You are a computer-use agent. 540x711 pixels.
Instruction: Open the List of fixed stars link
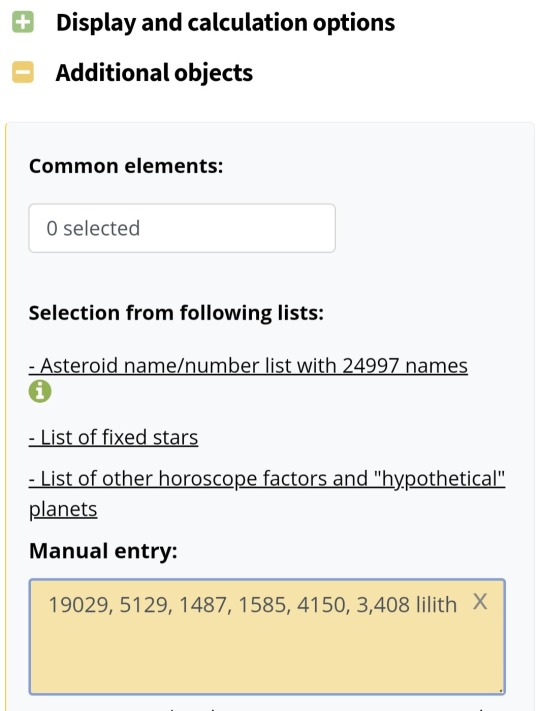click(x=113, y=438)
